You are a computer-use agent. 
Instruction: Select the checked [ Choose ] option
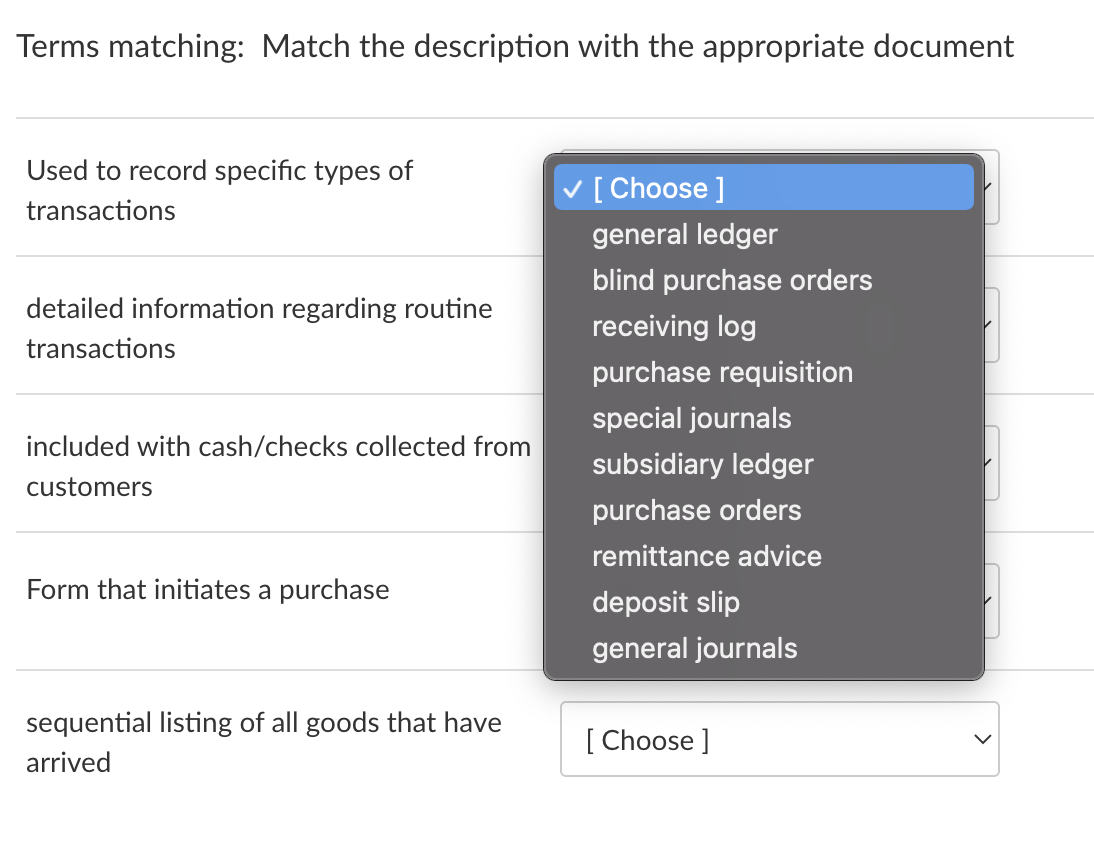tap(763, 188)
